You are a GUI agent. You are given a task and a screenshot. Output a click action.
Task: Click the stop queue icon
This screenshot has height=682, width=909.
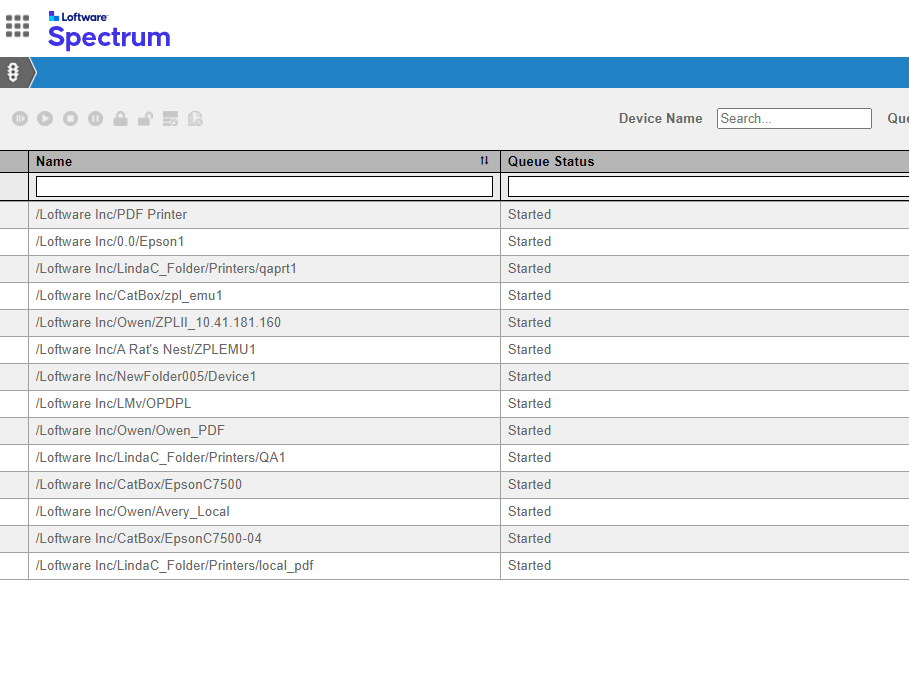pos(71,119)
